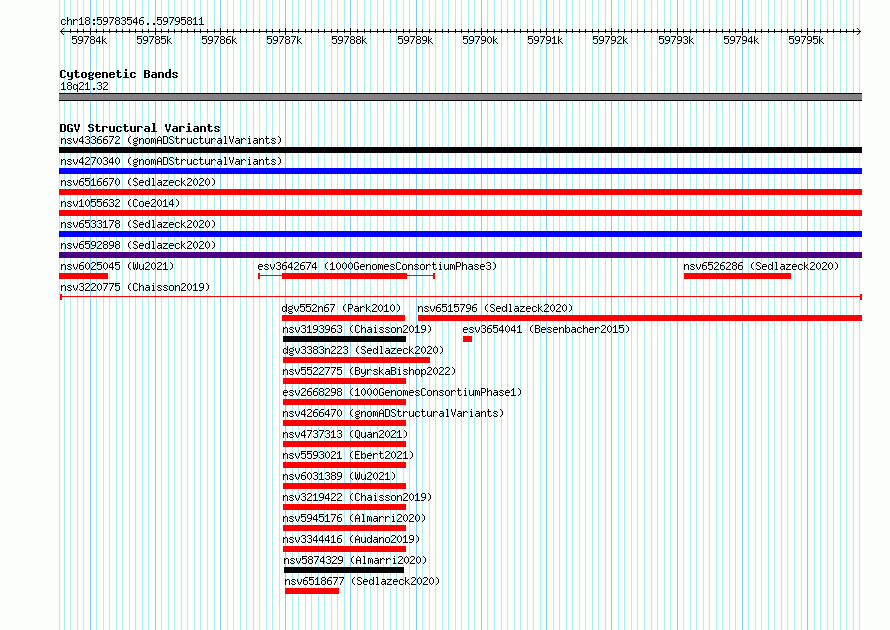Click the red bar under nsv3344416
The height and width of the screenshot is (630, 890).
345,549
